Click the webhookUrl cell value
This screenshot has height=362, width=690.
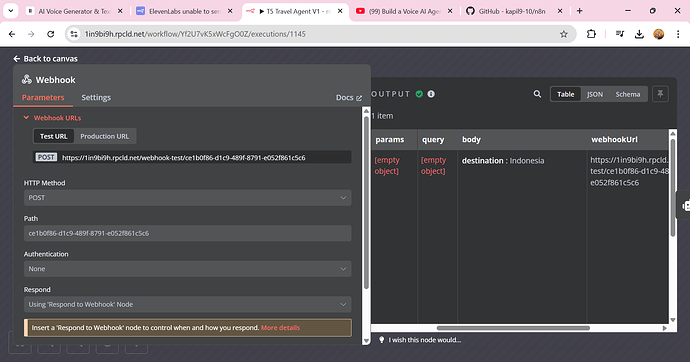pyautogui.click(x=629, y=171)
